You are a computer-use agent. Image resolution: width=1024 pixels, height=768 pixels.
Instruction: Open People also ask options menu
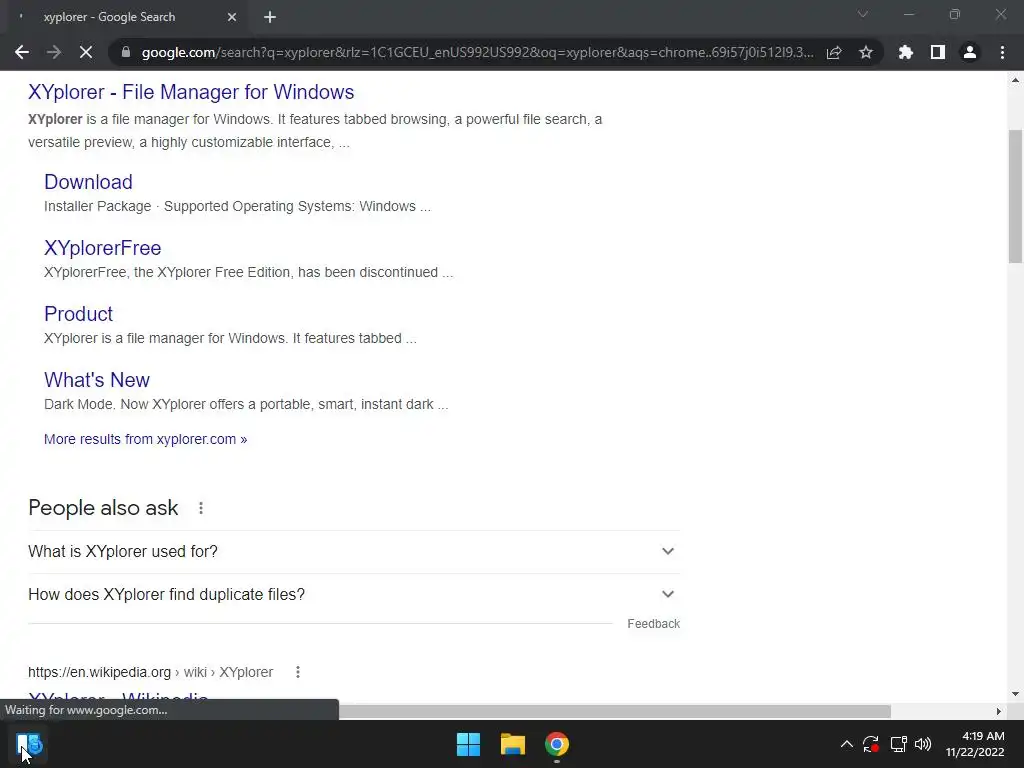[x=201, y=508]
